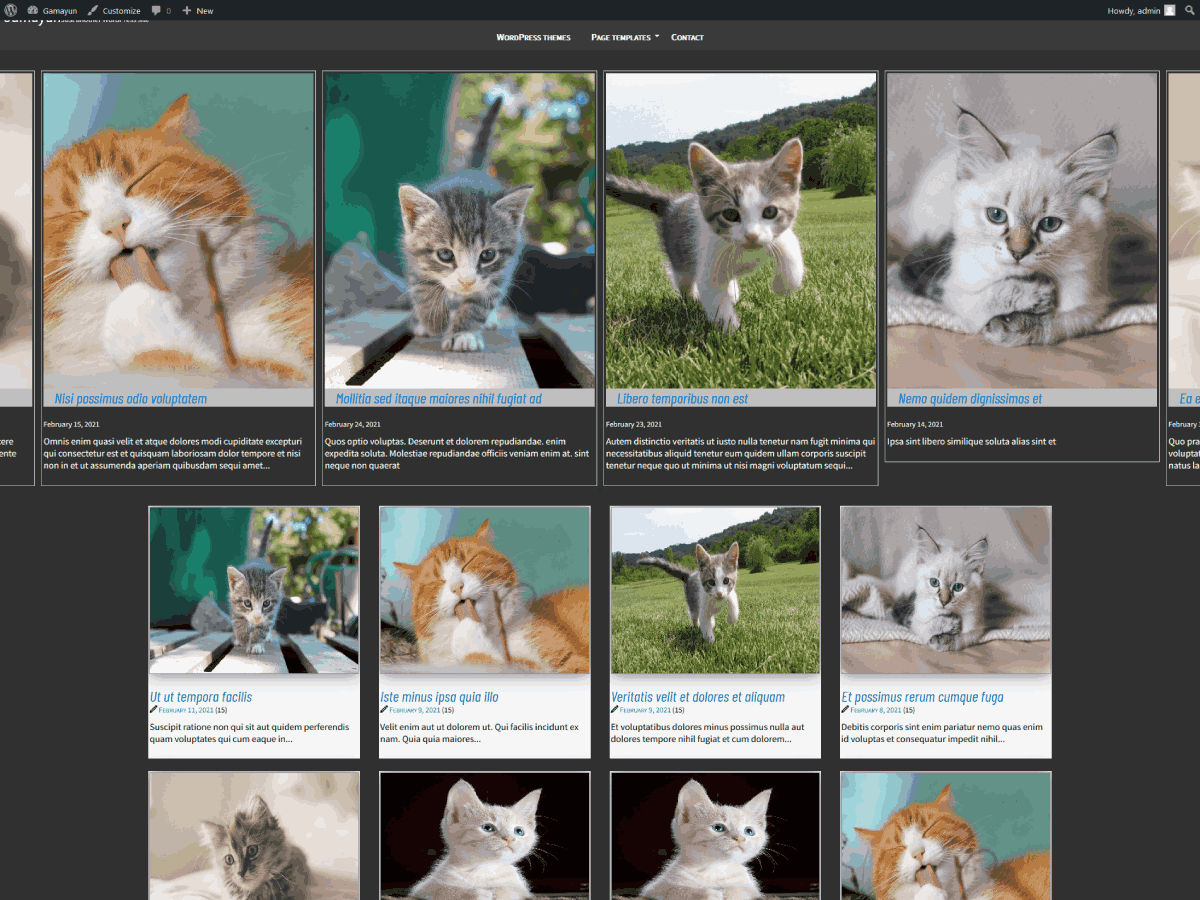Click the plus New content icon
The width and height of the screenshot is (1200, 900).
187,10
